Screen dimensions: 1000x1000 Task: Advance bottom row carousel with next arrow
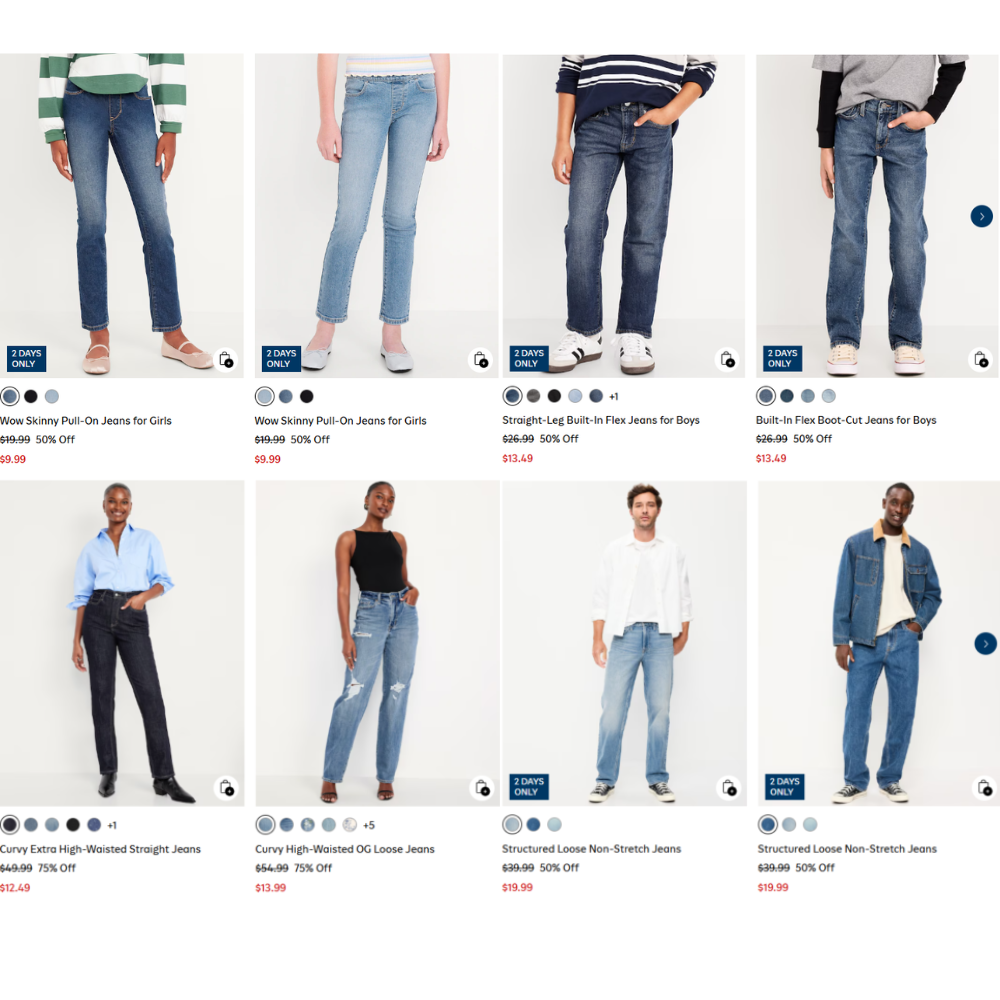(x=985, y=643)
